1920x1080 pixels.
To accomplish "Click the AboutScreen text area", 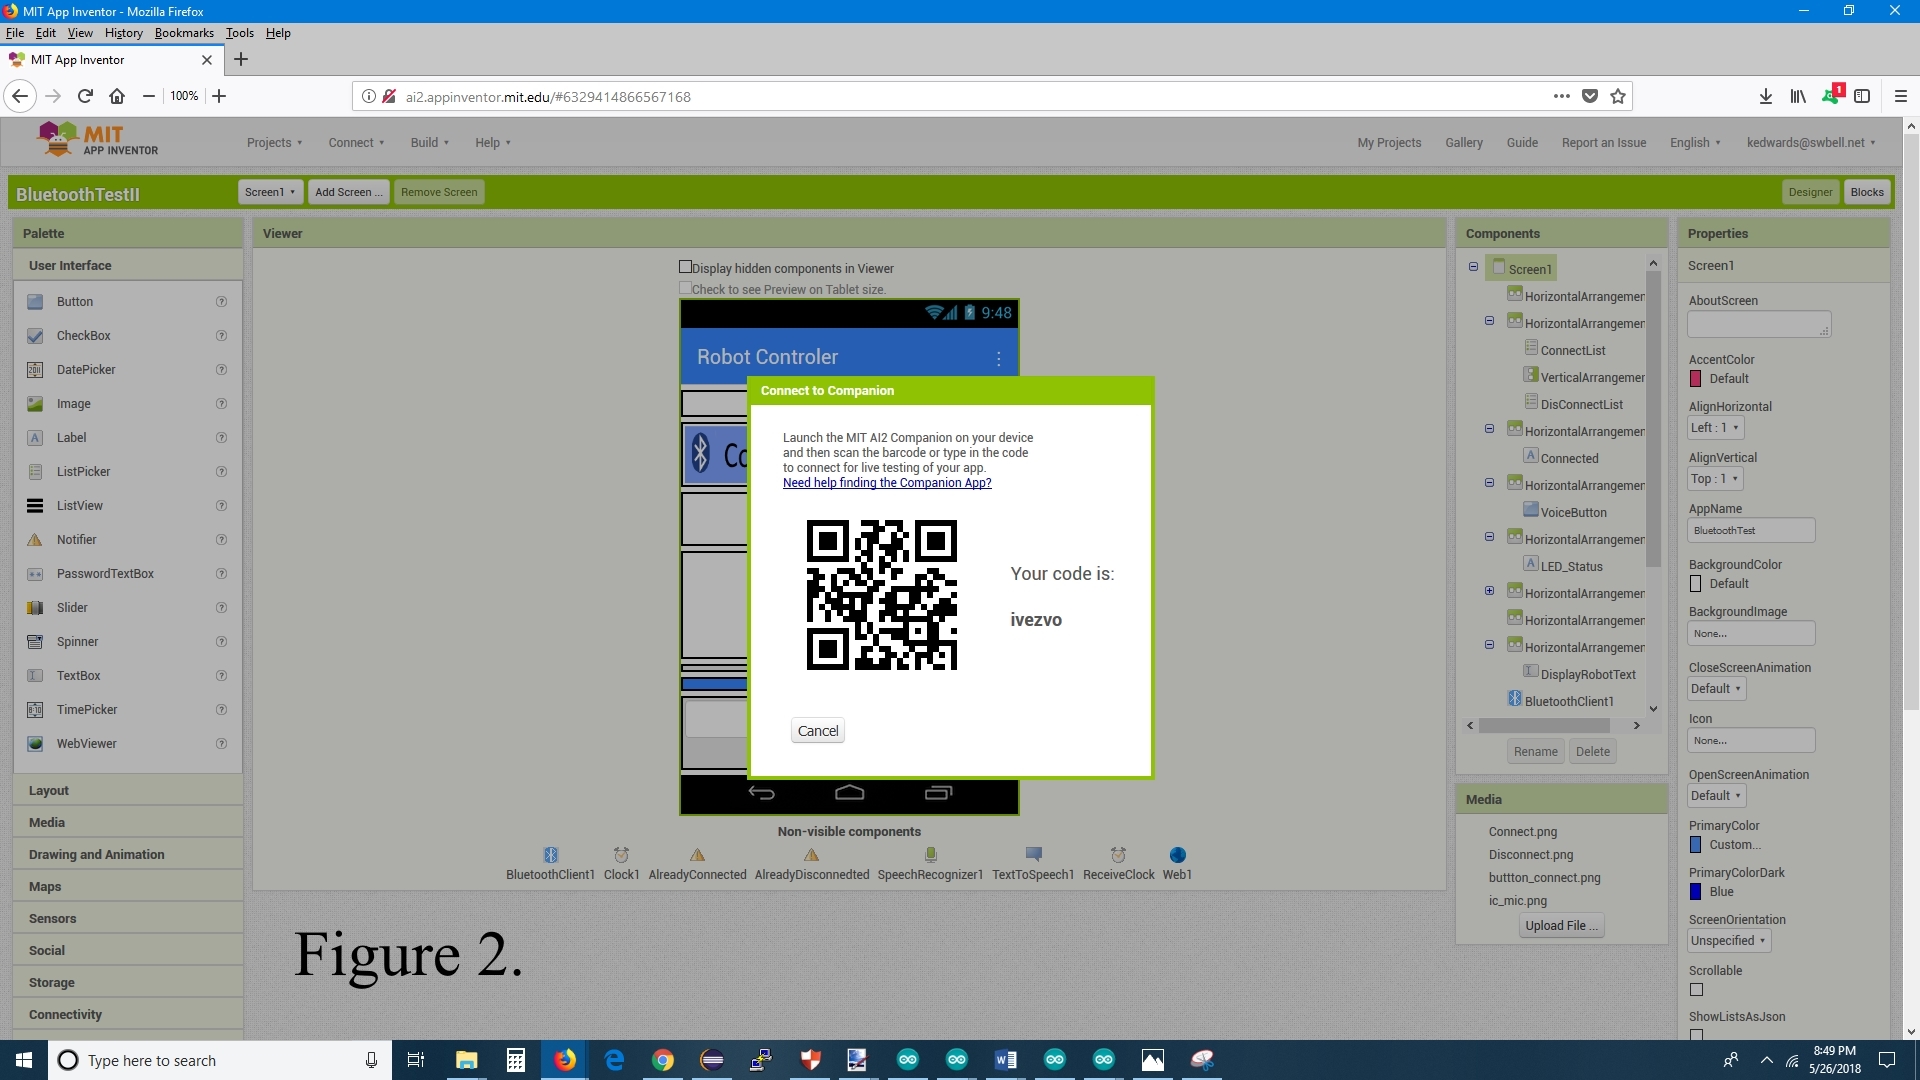I will click(x=1759, y=325).
